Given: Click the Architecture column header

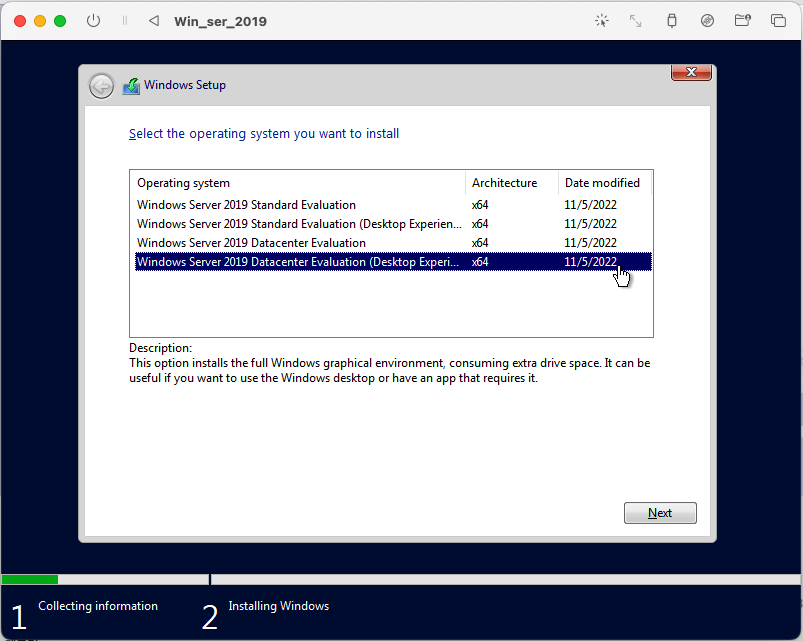Looking at the screenshot, I should click(x=512, y=183).
